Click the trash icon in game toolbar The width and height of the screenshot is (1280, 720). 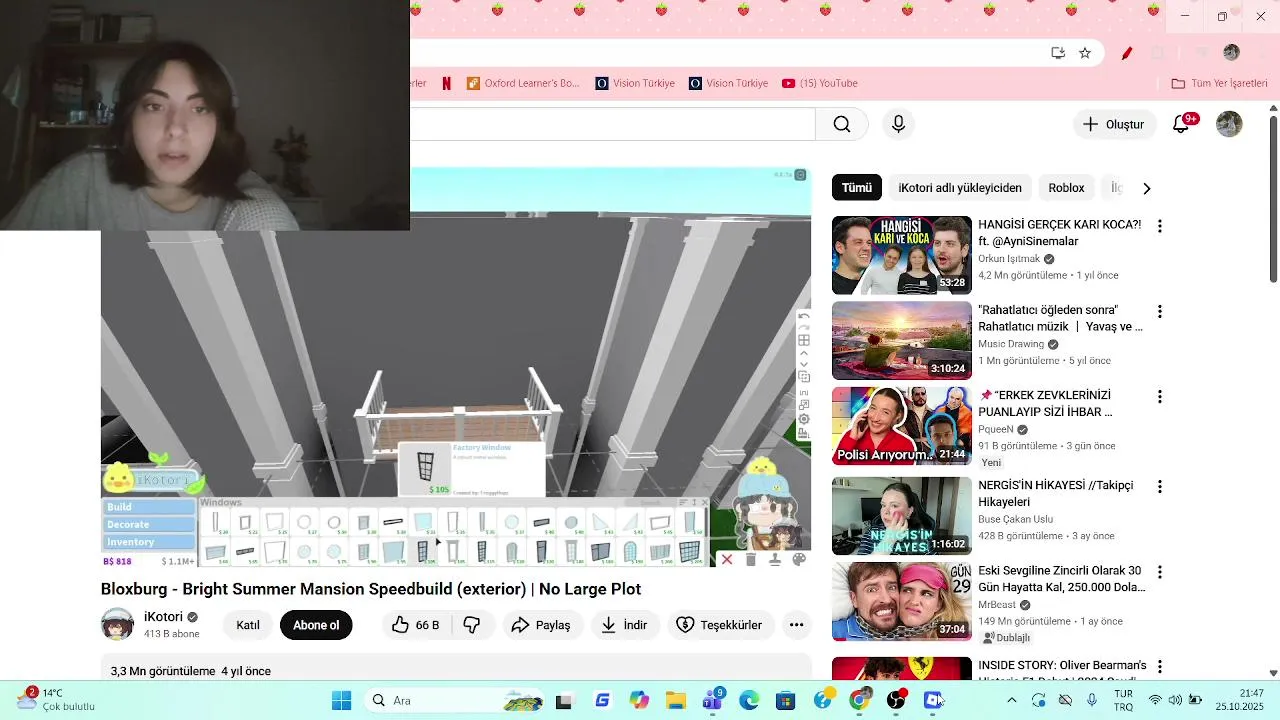coord(751,560)
